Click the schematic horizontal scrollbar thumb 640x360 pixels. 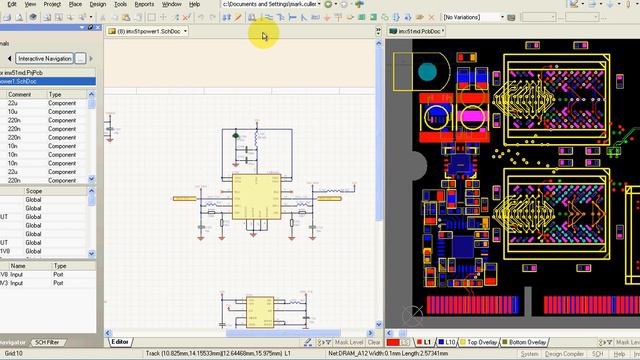(x=283, y=333)
